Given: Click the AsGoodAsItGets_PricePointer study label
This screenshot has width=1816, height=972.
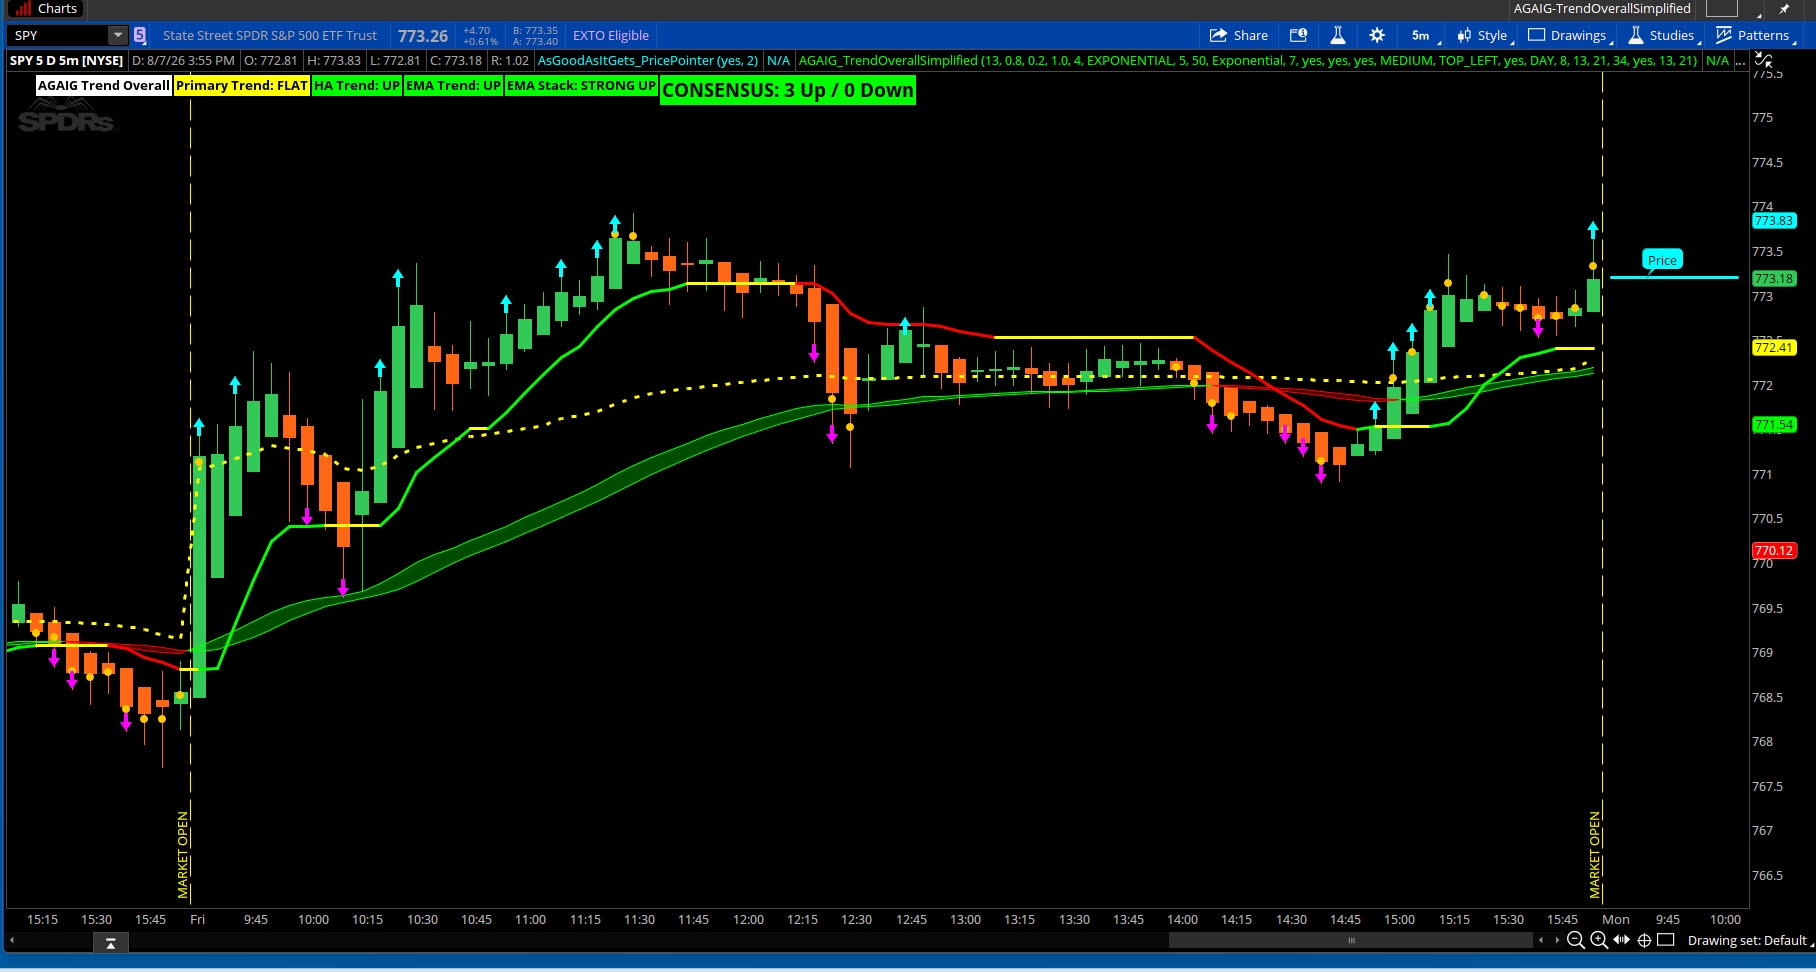Looking at the screenshot, I should (648, 60).
